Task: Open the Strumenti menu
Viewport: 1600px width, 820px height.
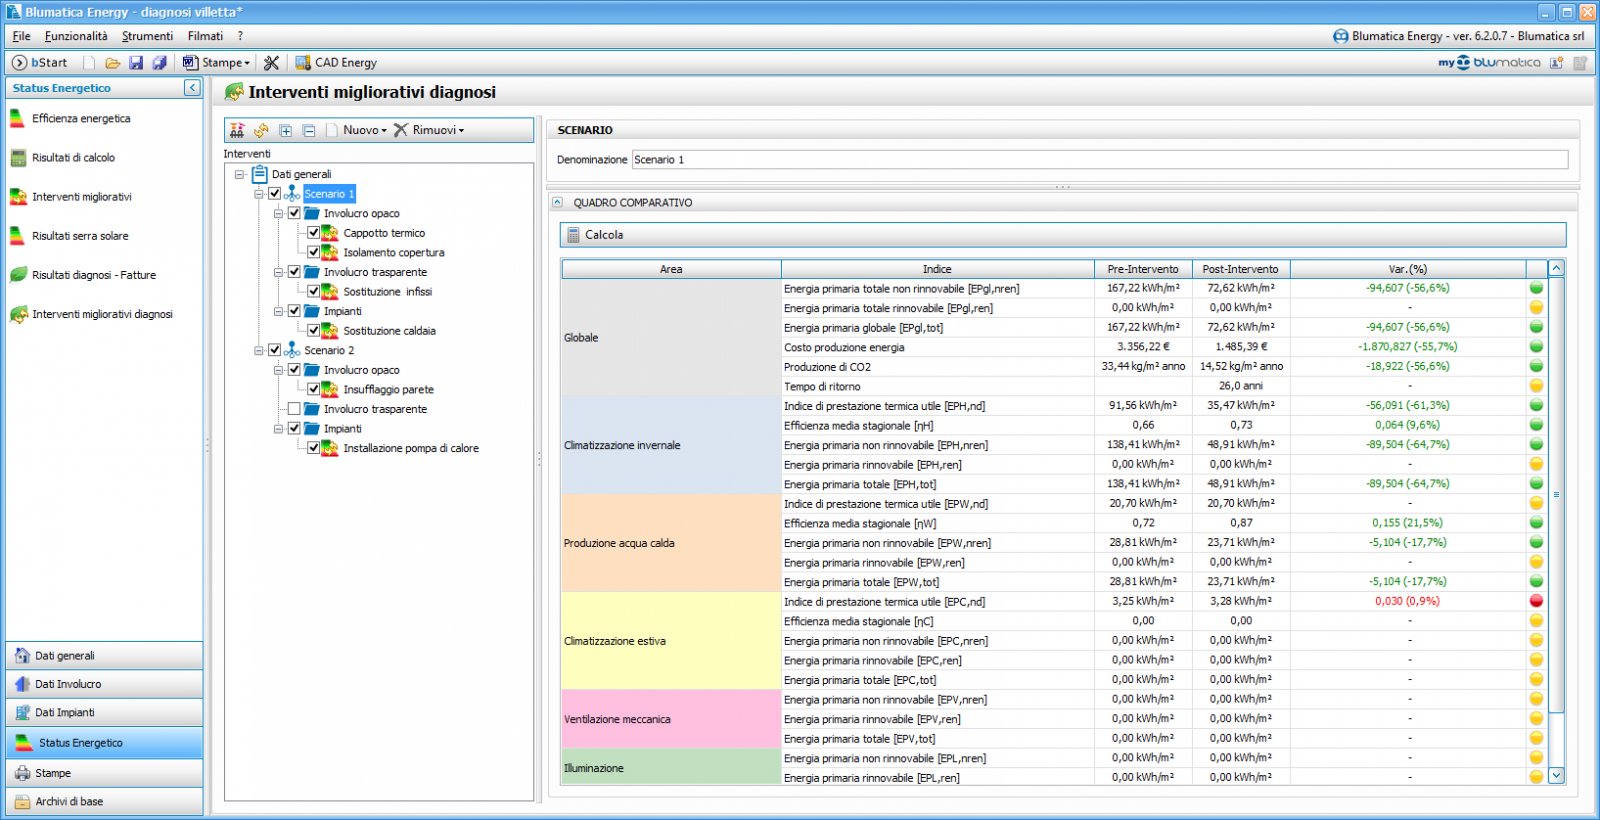Action: coord(147,36)
